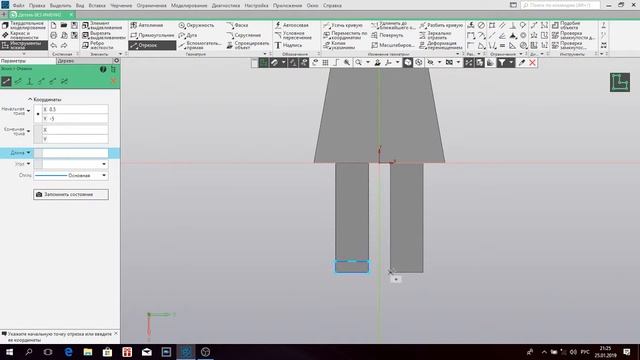Open the angle value combo box arrow
Viewport: 640px width, 360px height.
click(104, 164)
